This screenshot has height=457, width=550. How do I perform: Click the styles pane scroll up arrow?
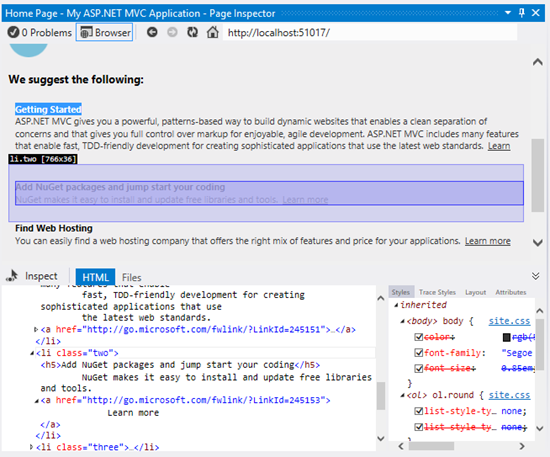[x=540, y=311]
